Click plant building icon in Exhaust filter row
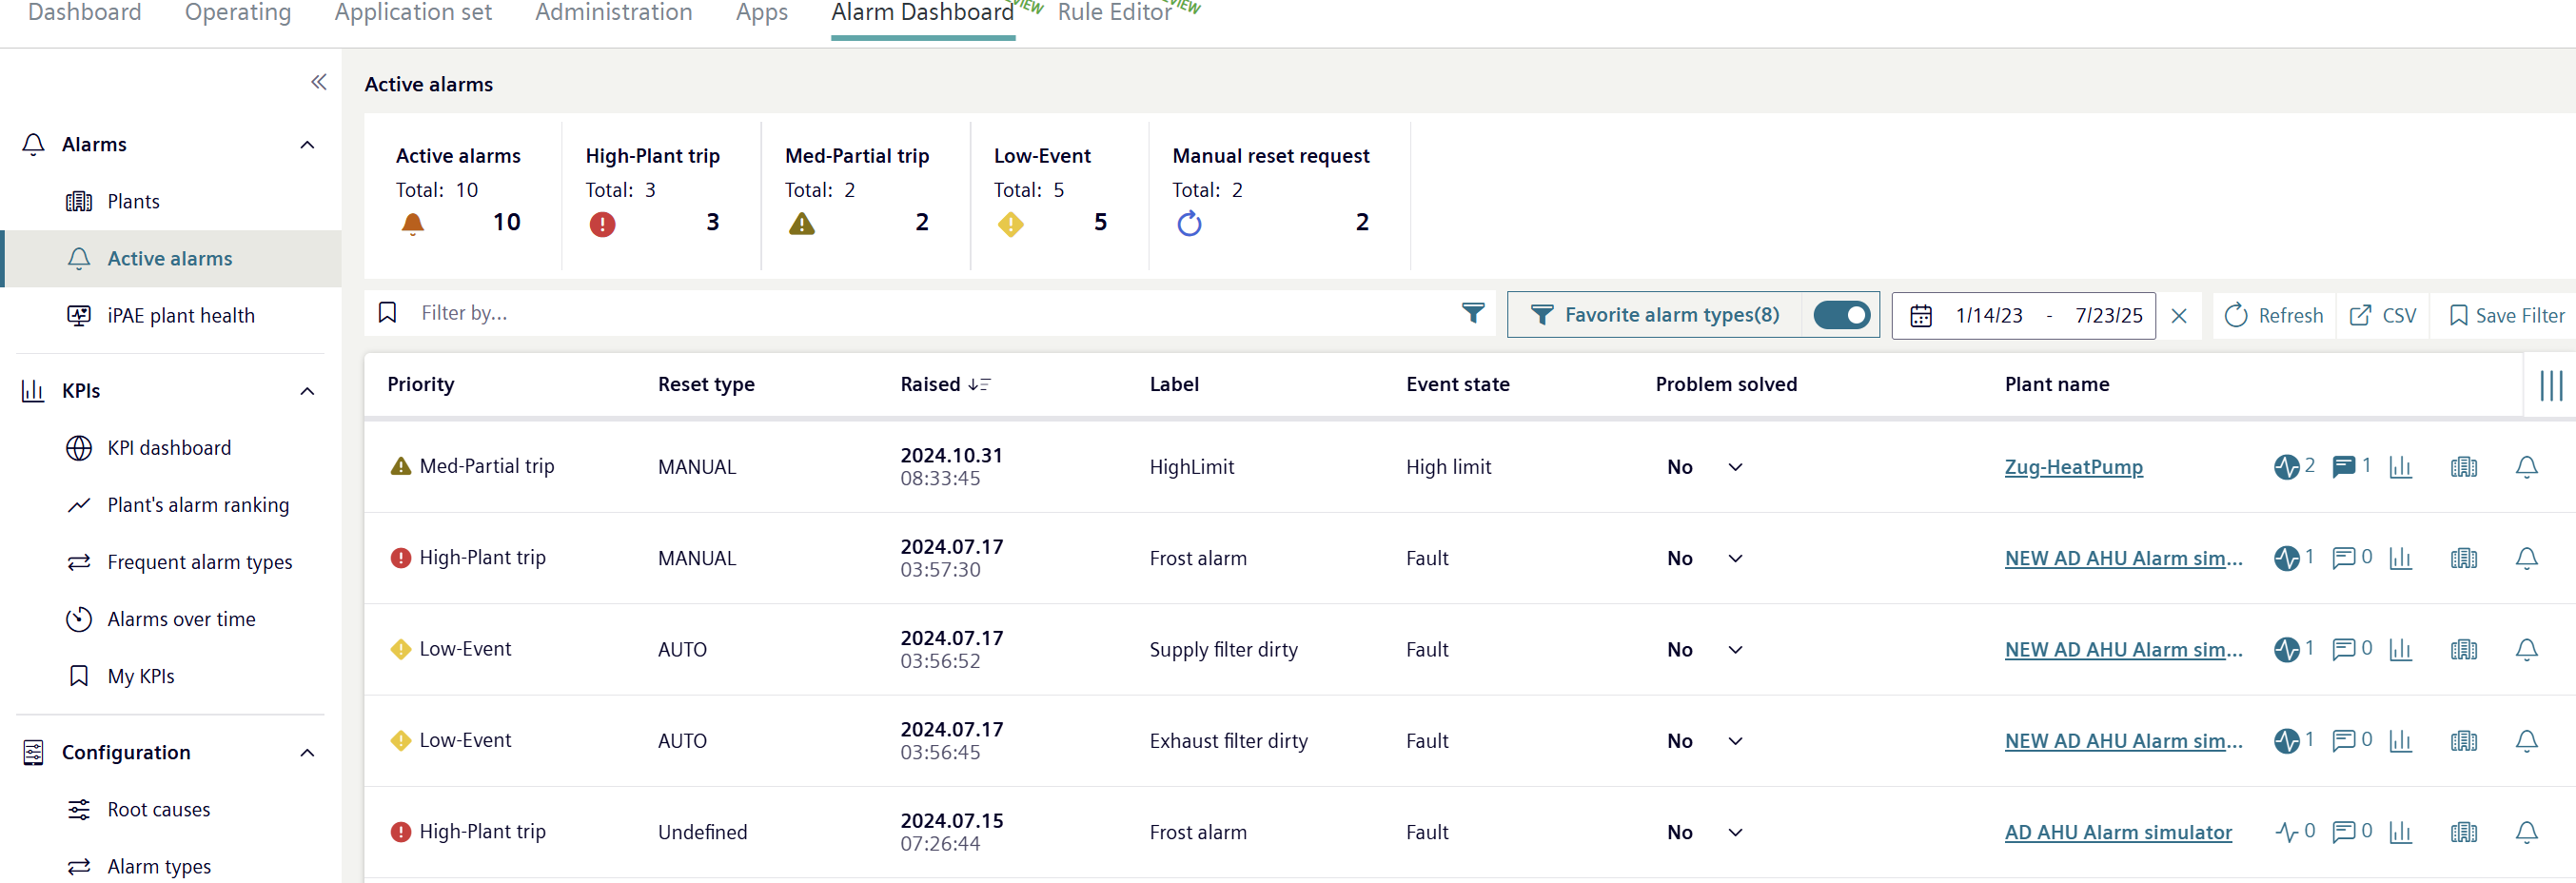This screenshot has height=883, width=2576. click(x=2463, y=741)
